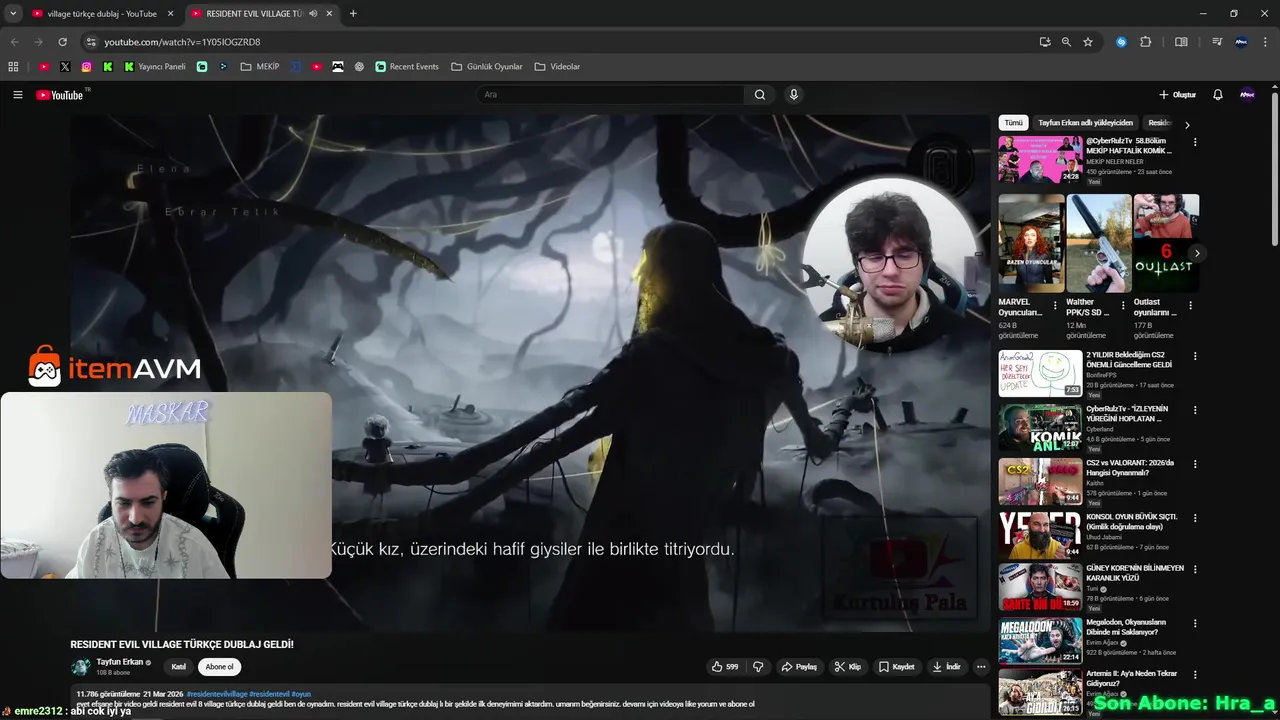This screenshot has width=1280, height=720.
Task: Start voice search with the microphone icon
Action: click(794, 95)
